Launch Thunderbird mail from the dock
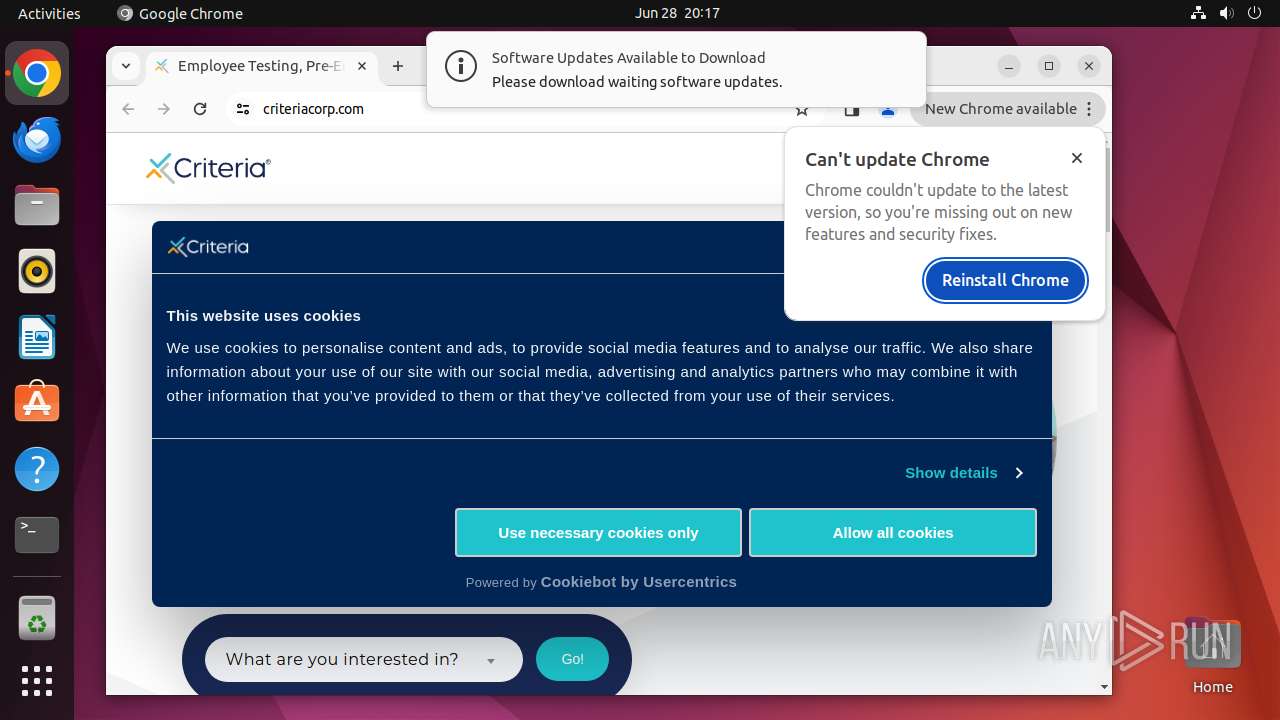The image size is (1280, 720). pyautogui.click(x=37, y=140)
